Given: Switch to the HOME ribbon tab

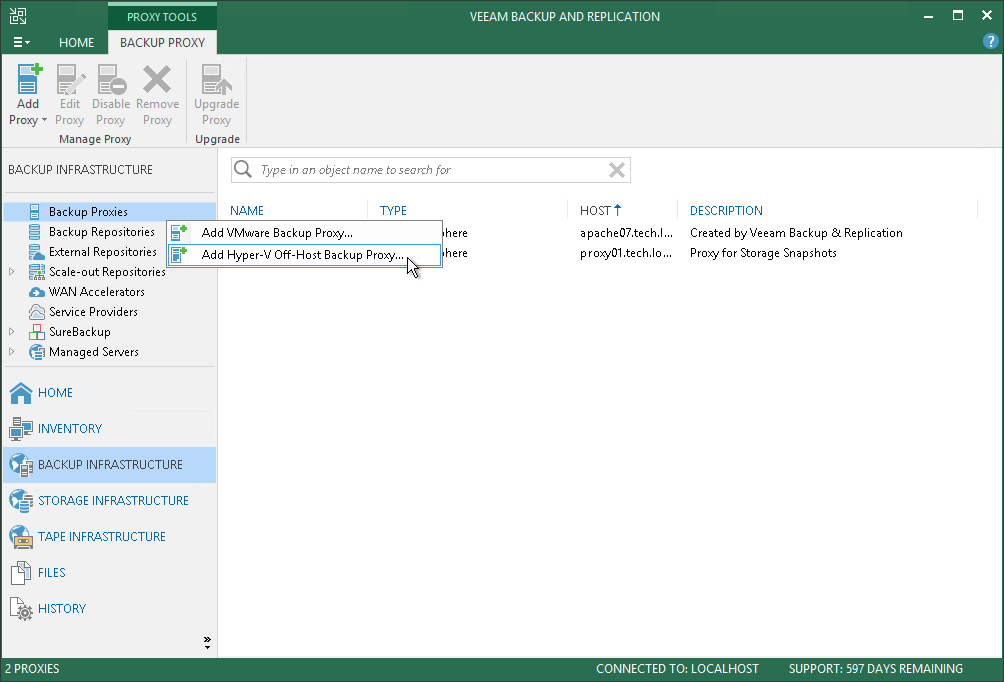Looking at the screenshot, I should pos(76,42).
